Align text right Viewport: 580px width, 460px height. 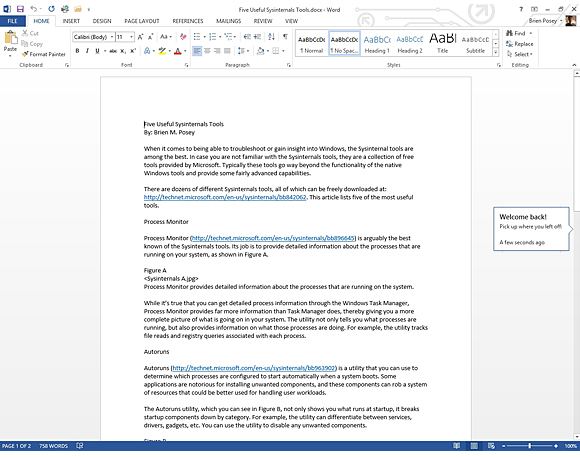217,51
